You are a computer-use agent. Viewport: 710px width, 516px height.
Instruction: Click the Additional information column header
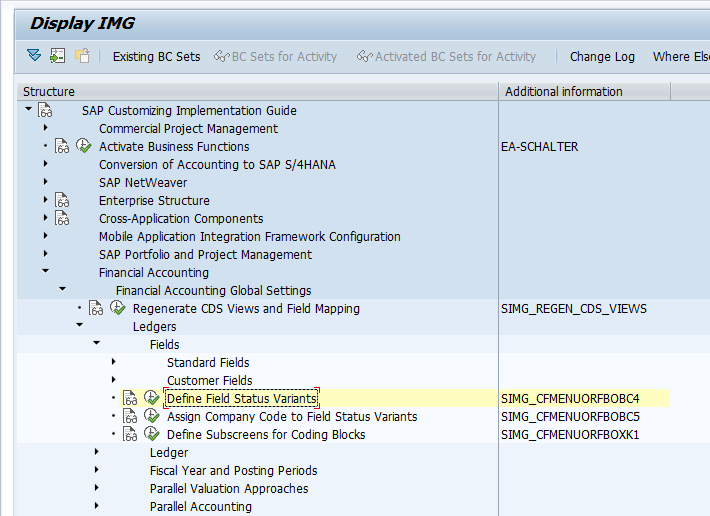click(x=585, y=91)
